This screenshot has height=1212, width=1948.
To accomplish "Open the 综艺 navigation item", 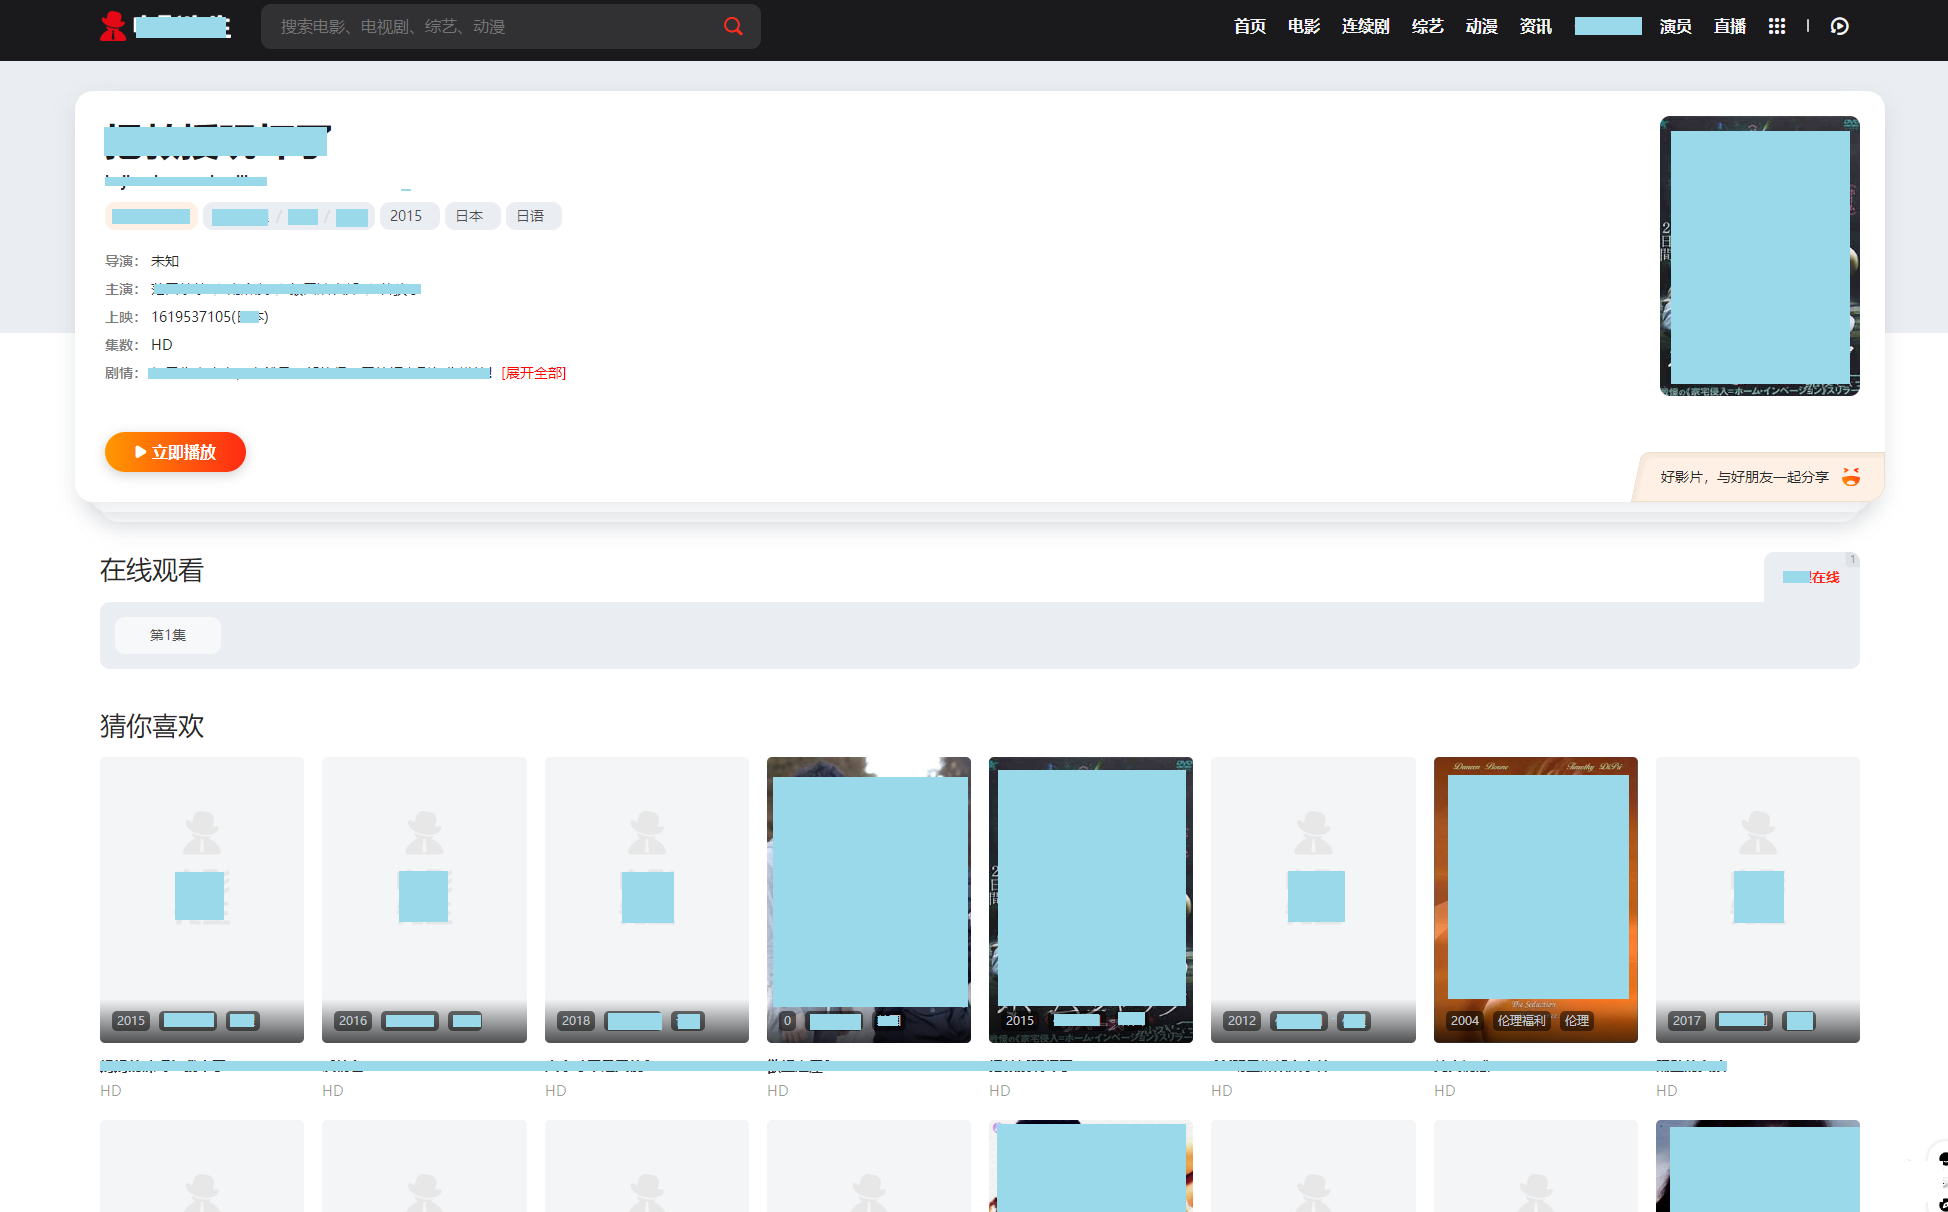I will 1427,26.
